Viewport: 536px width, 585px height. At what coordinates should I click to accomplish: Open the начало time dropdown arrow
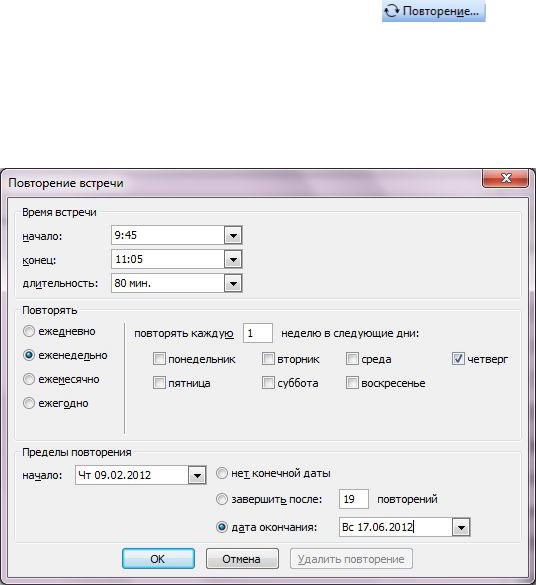233,235
